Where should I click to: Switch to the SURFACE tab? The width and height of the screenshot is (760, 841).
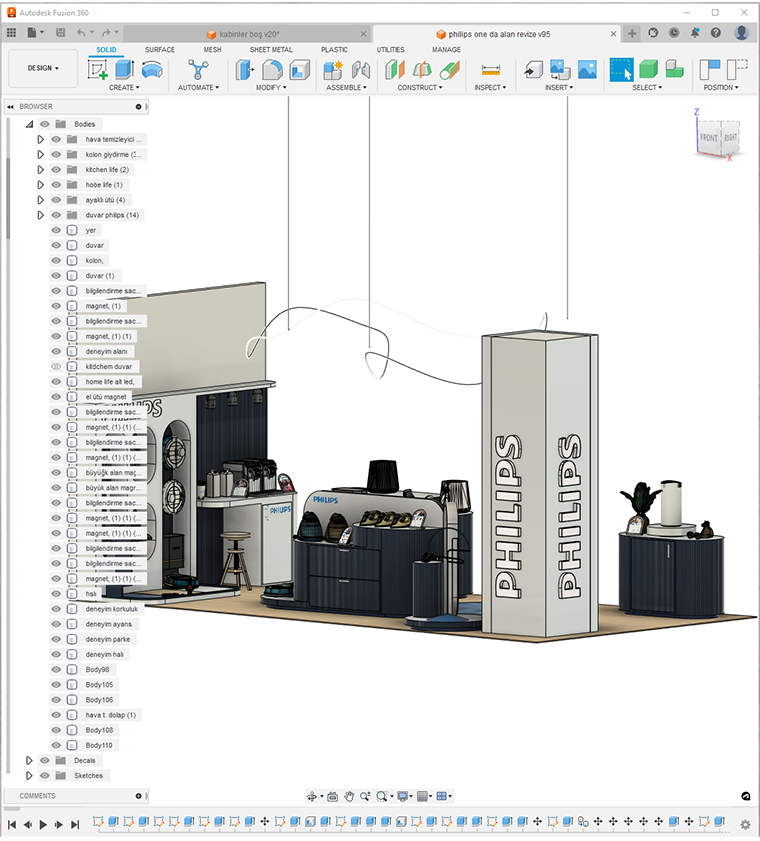[x=159, y=49]
